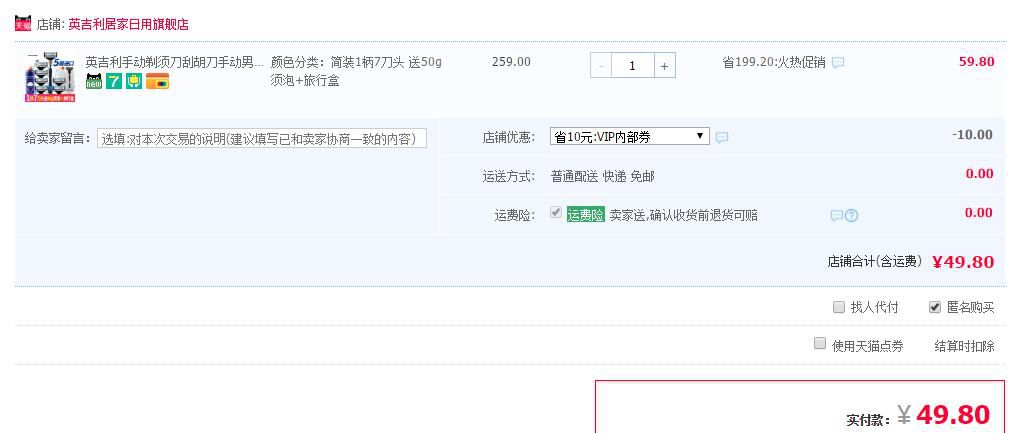This screenshot has height=433, width=1019.
Task: Click the comment bubble icon in the 运费险 row
Action: [x=836, y=216]
